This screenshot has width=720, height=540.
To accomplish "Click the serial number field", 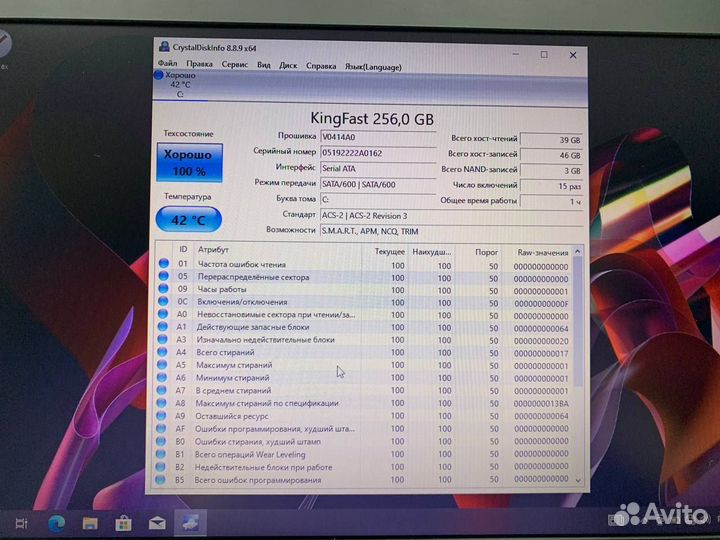I will [x=376, y=152].
